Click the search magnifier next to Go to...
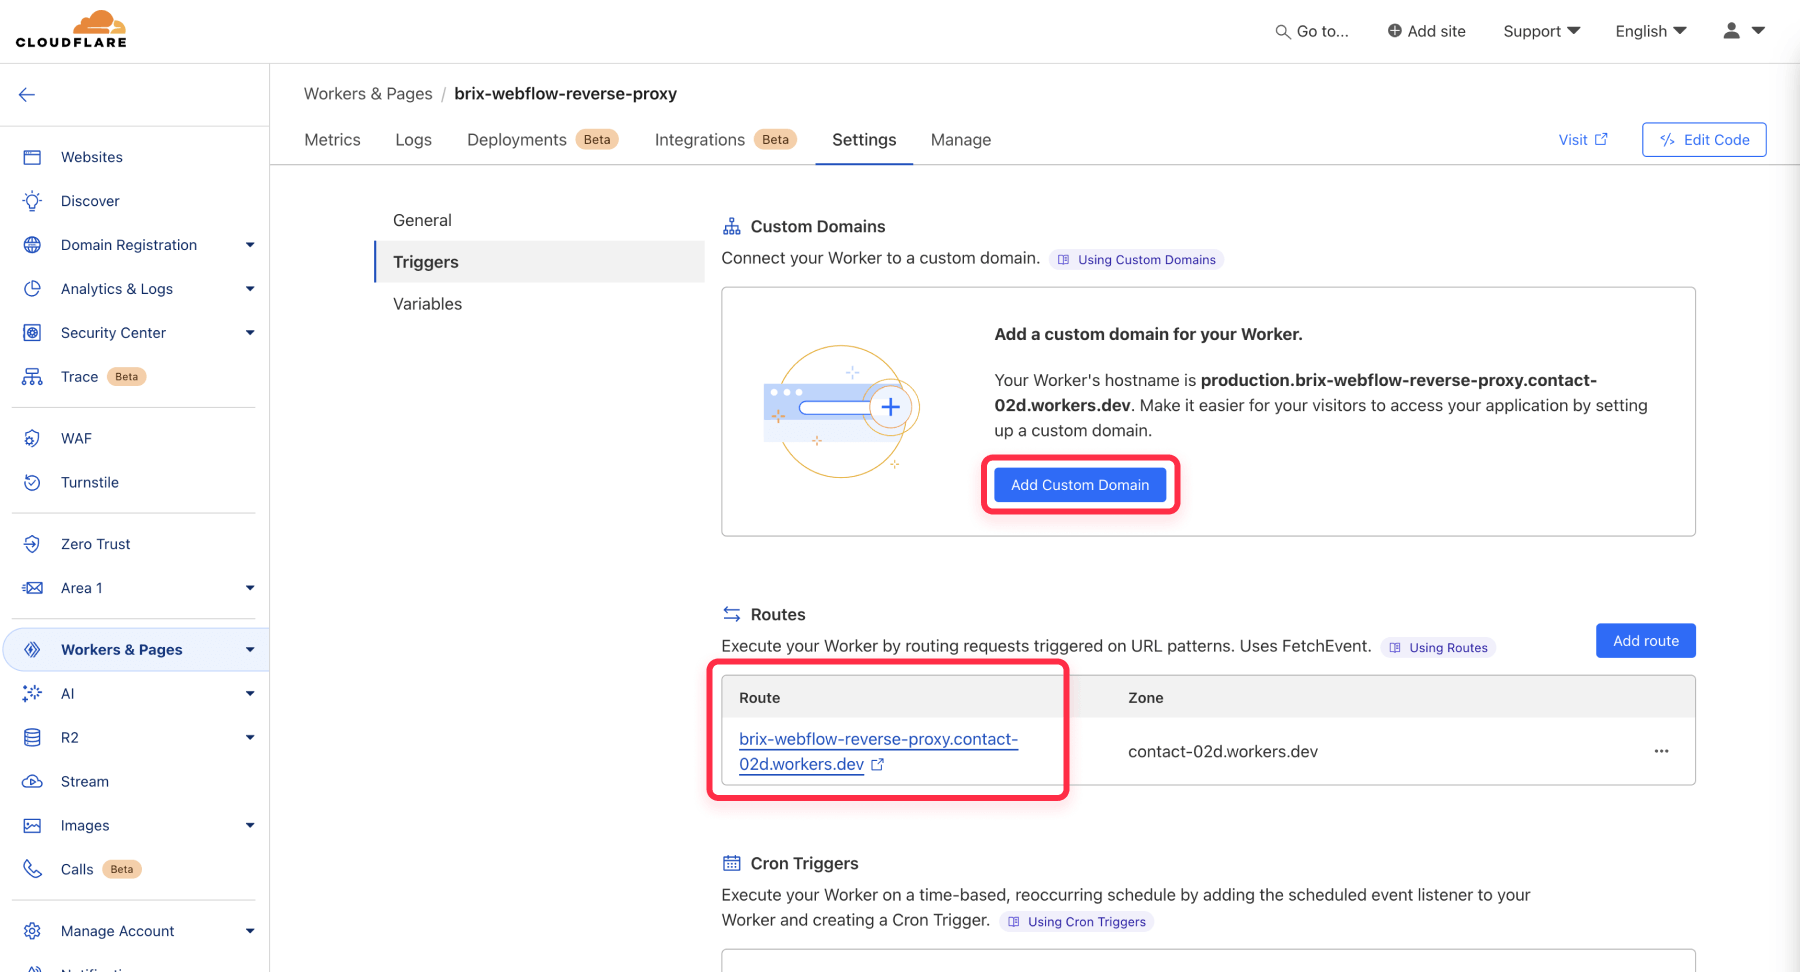 pyautogui.click(x=1282, y=32)
